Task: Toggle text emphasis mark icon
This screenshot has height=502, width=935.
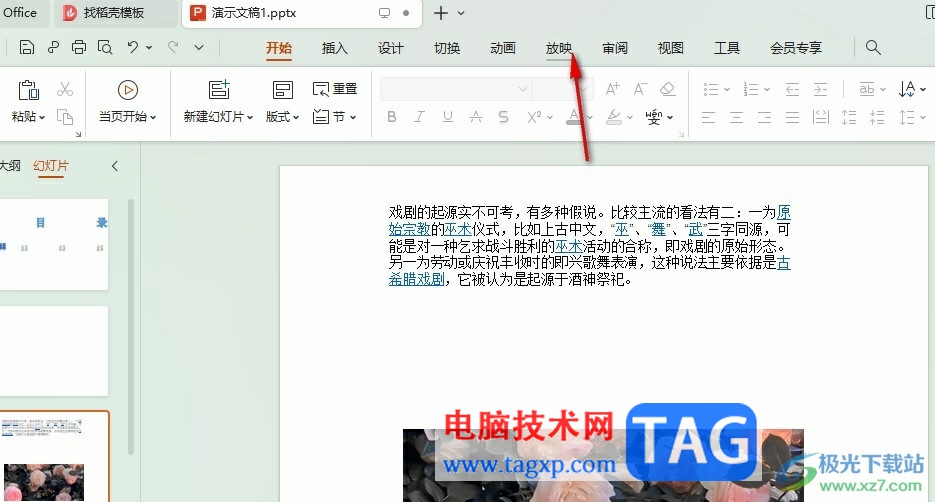Action: click(475, 117)
